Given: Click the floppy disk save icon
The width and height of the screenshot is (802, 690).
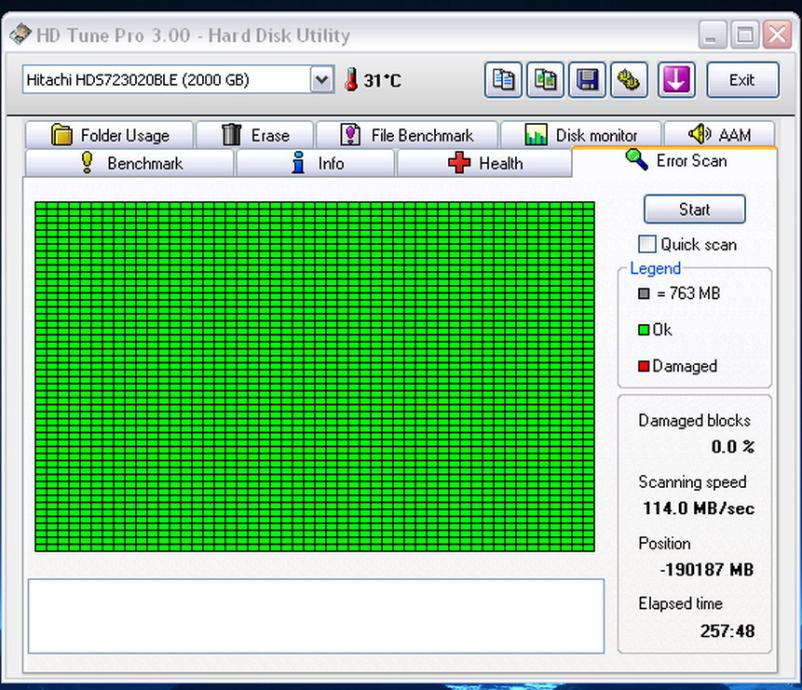Looking at the screenshot, I should coord(587,80).
